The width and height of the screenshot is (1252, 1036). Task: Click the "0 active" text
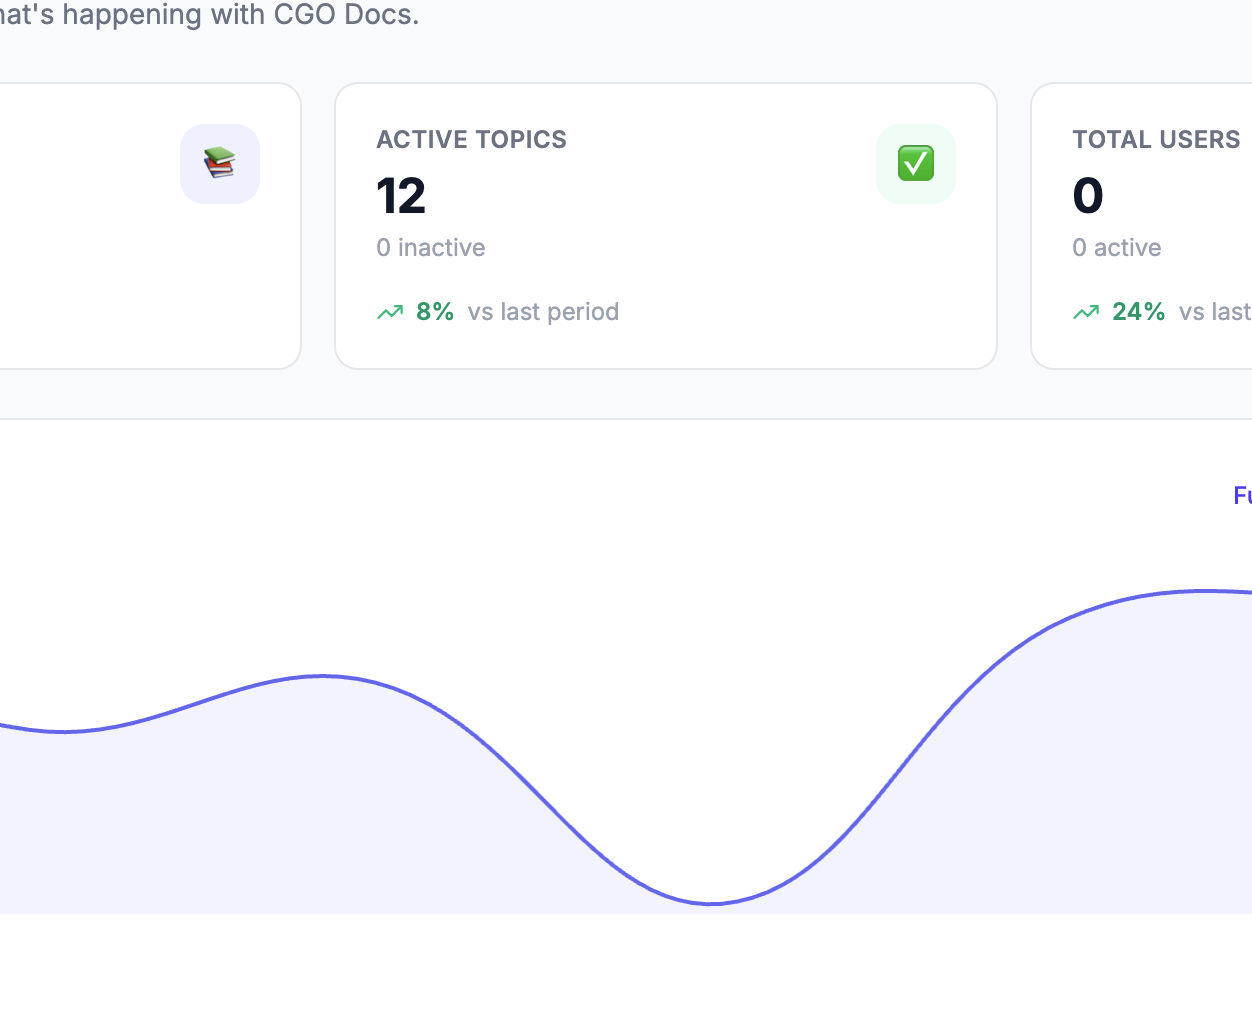coord(1117,247)
